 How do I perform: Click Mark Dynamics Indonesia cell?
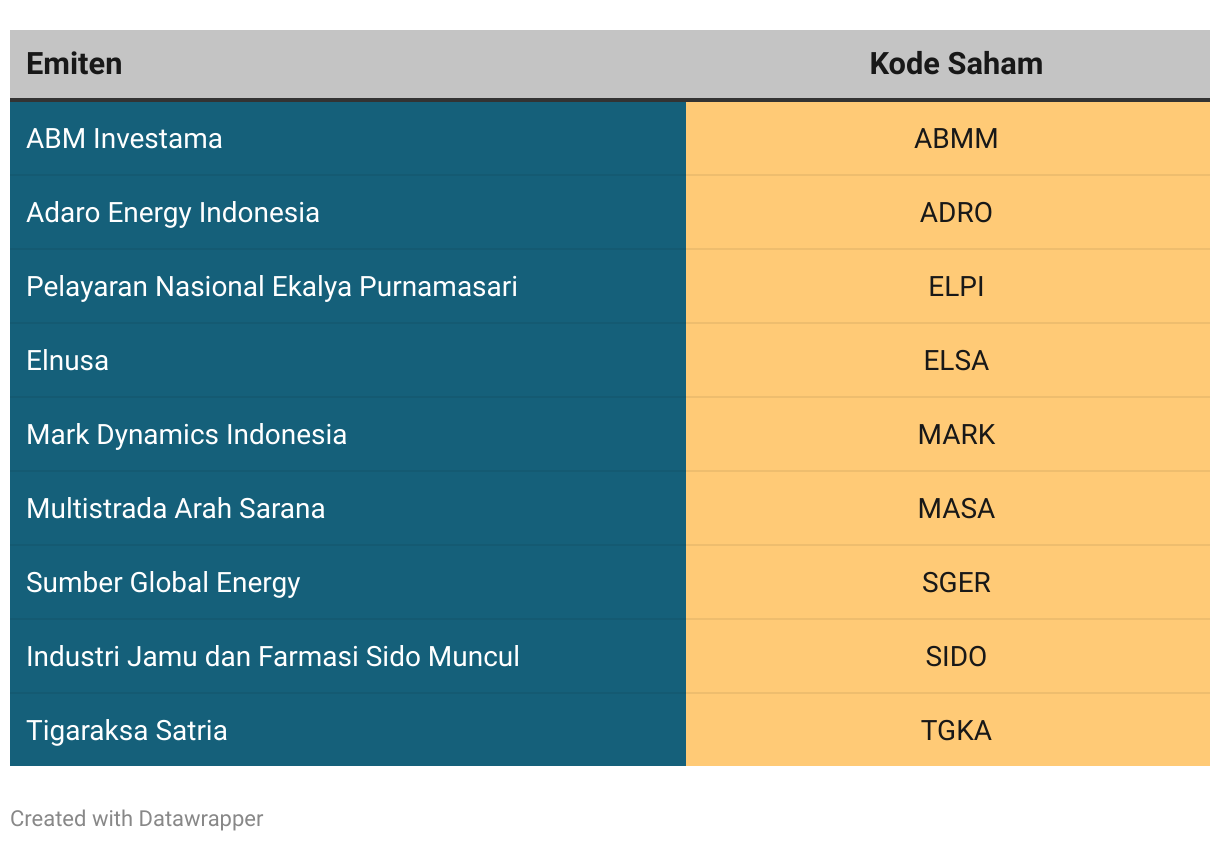click(x=347, y=434)
